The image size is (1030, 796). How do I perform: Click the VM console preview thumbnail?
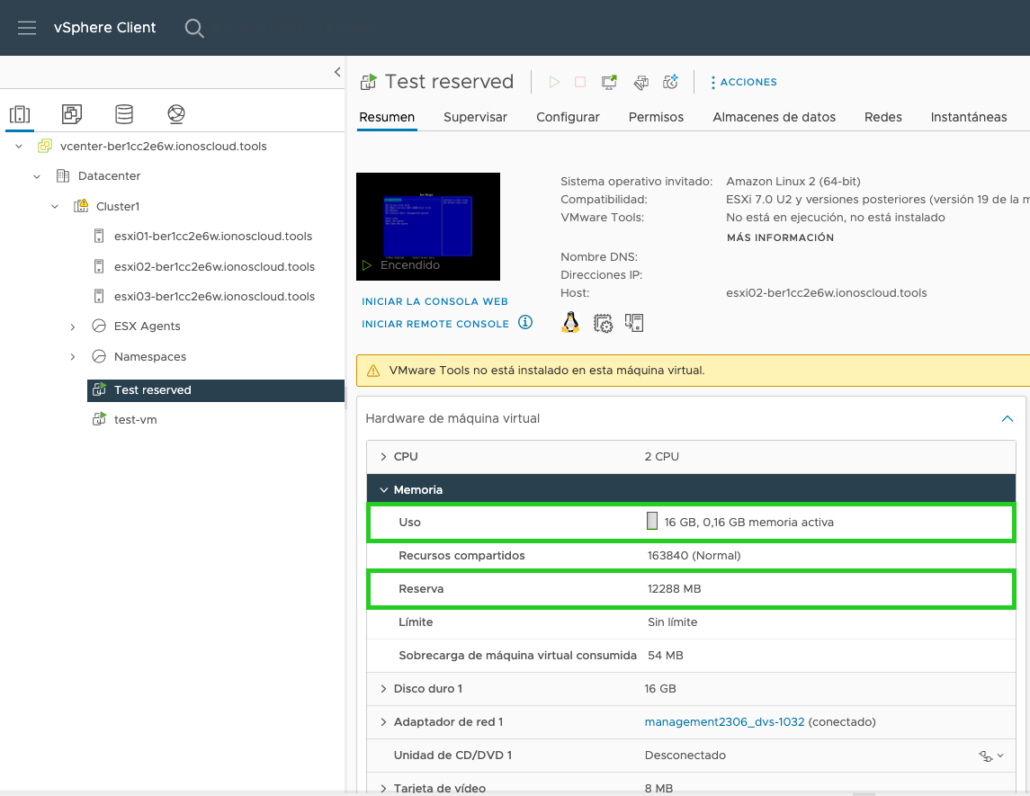coord(428,226)
